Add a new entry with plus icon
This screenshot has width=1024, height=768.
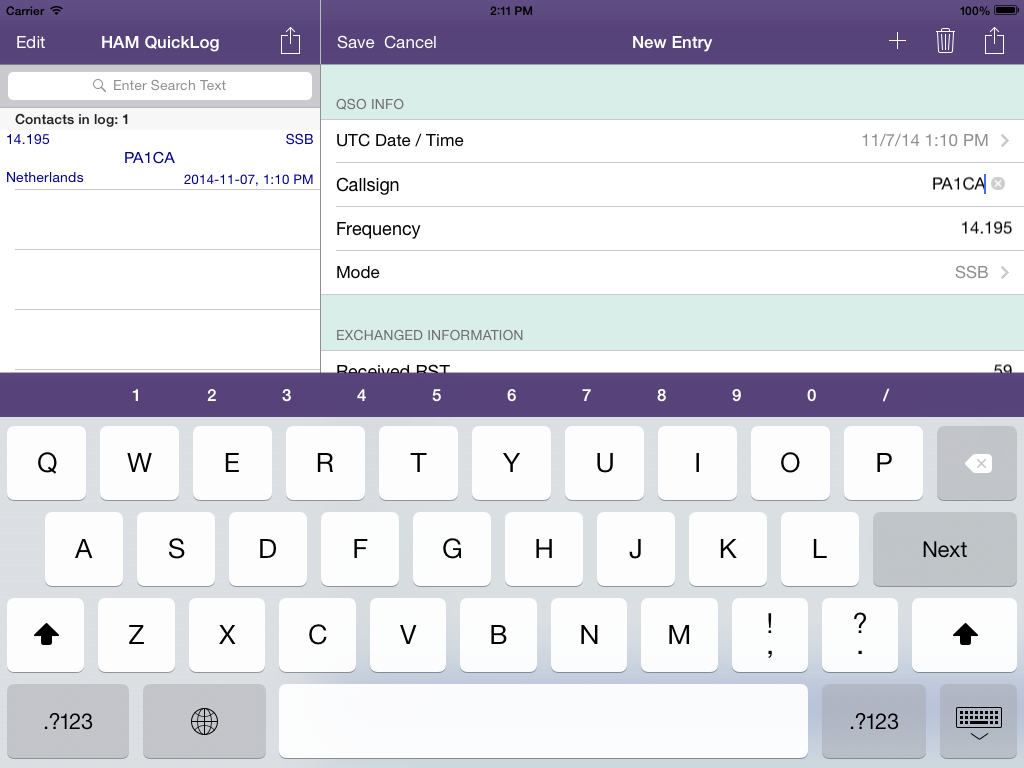(897, 41)
